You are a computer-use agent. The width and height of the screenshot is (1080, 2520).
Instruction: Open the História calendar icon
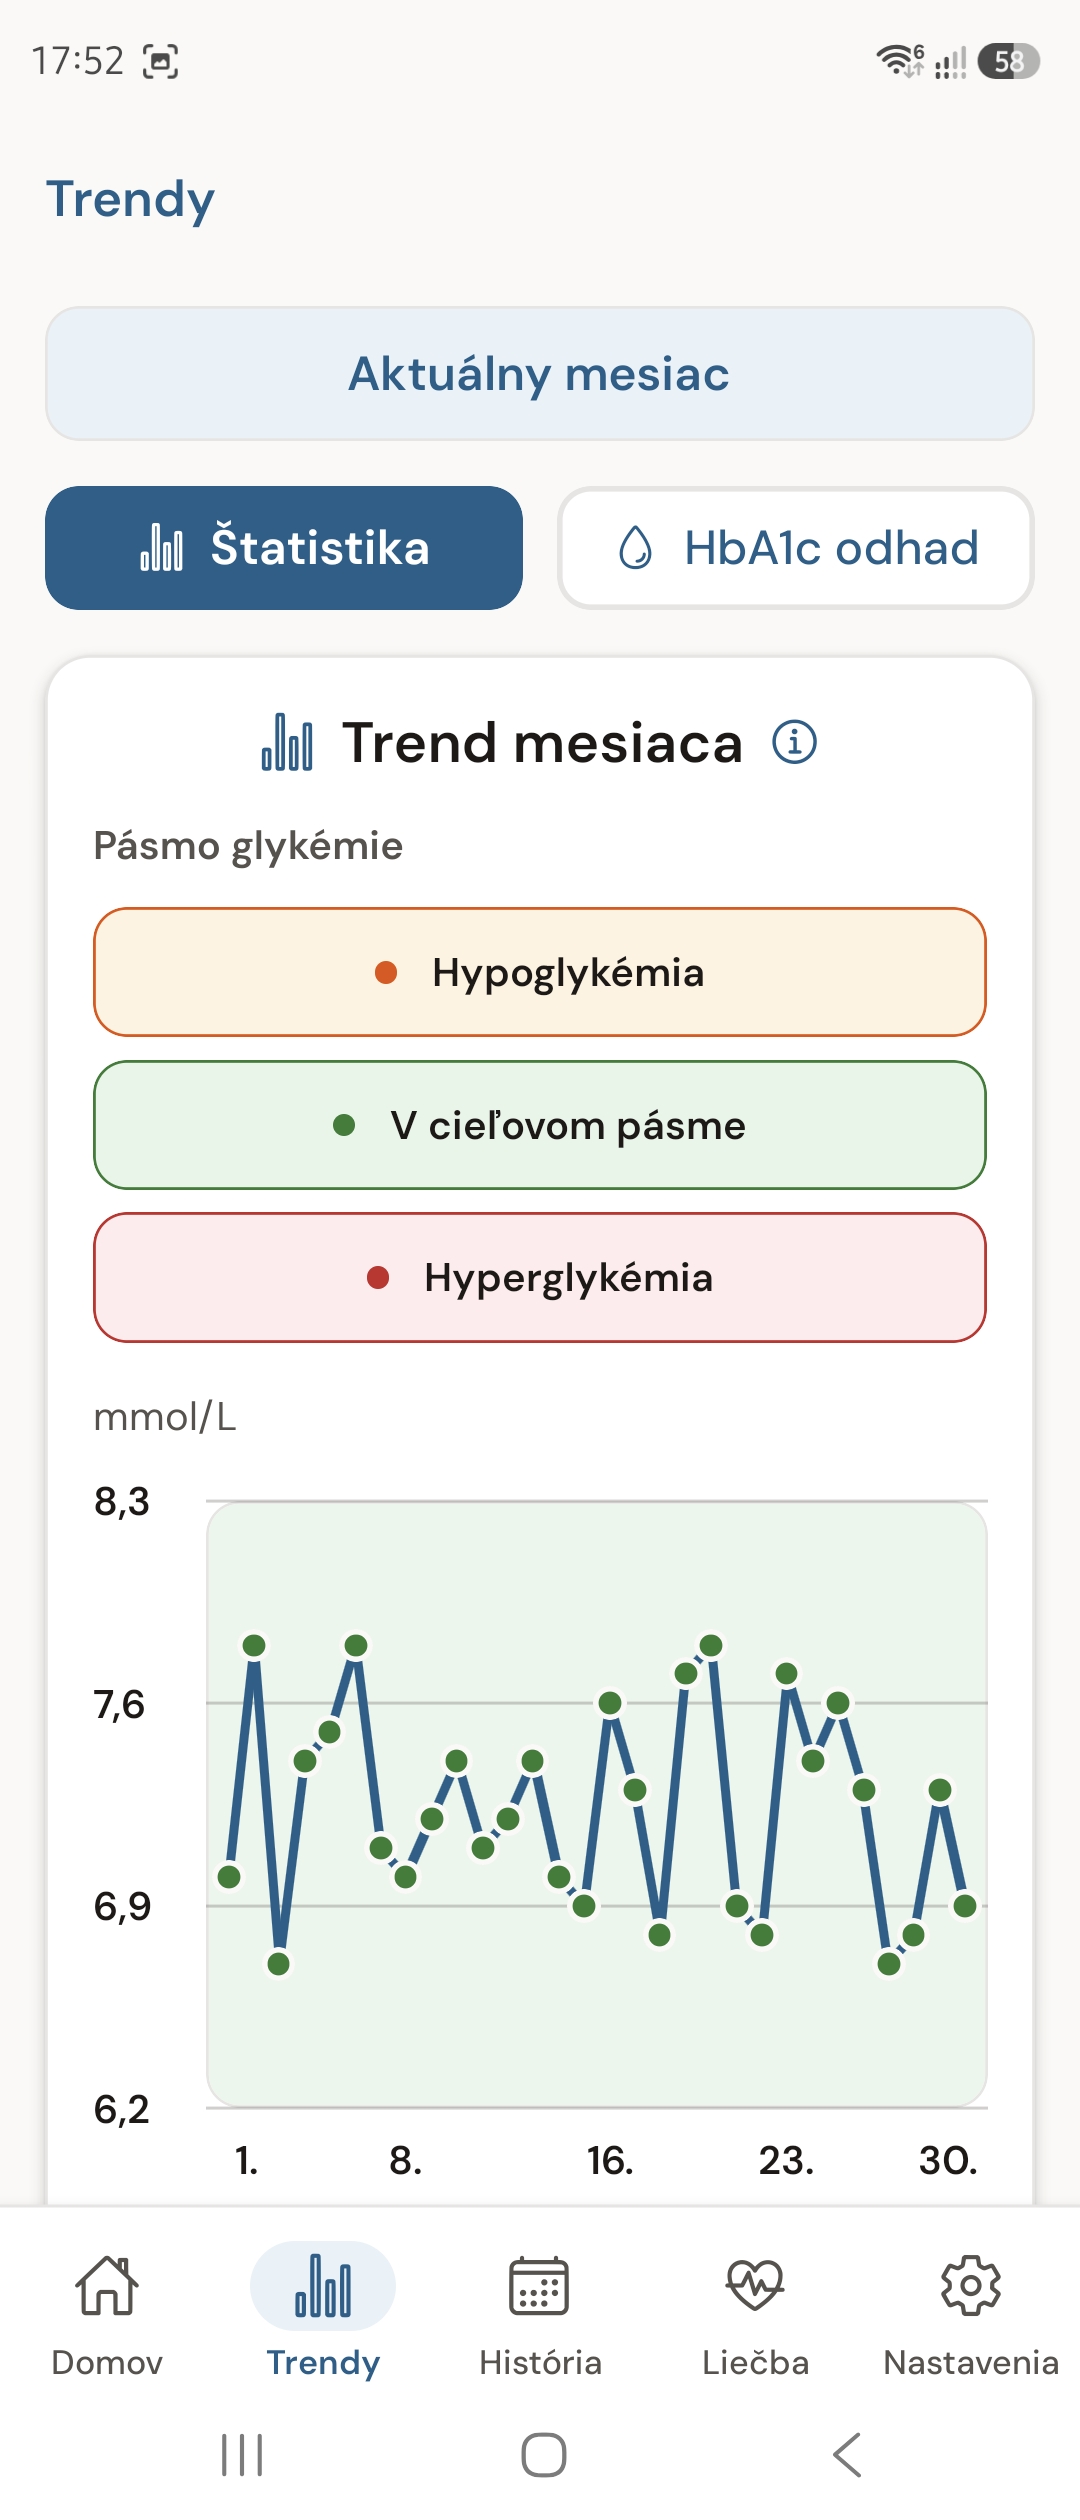click(539, 2286)
